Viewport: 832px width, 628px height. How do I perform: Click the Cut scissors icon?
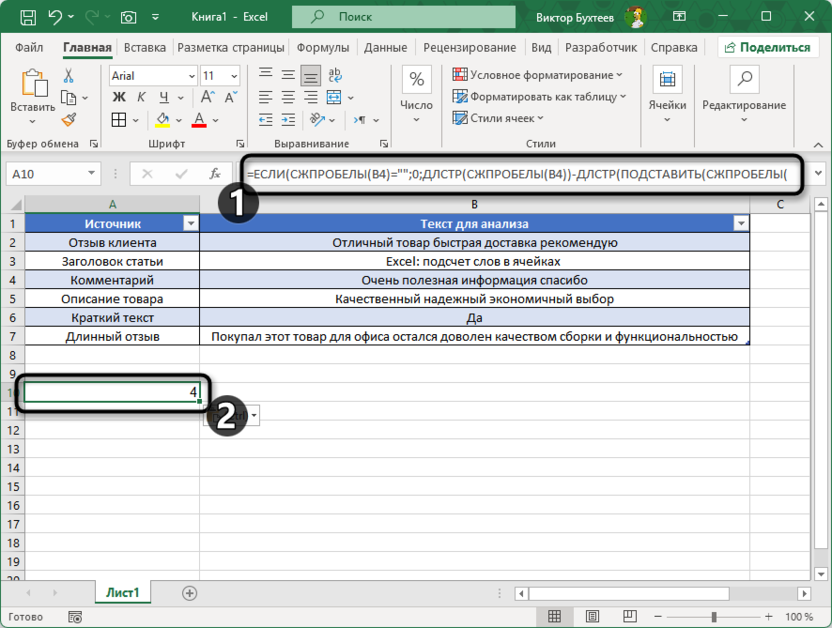click(x=69, y=75)
